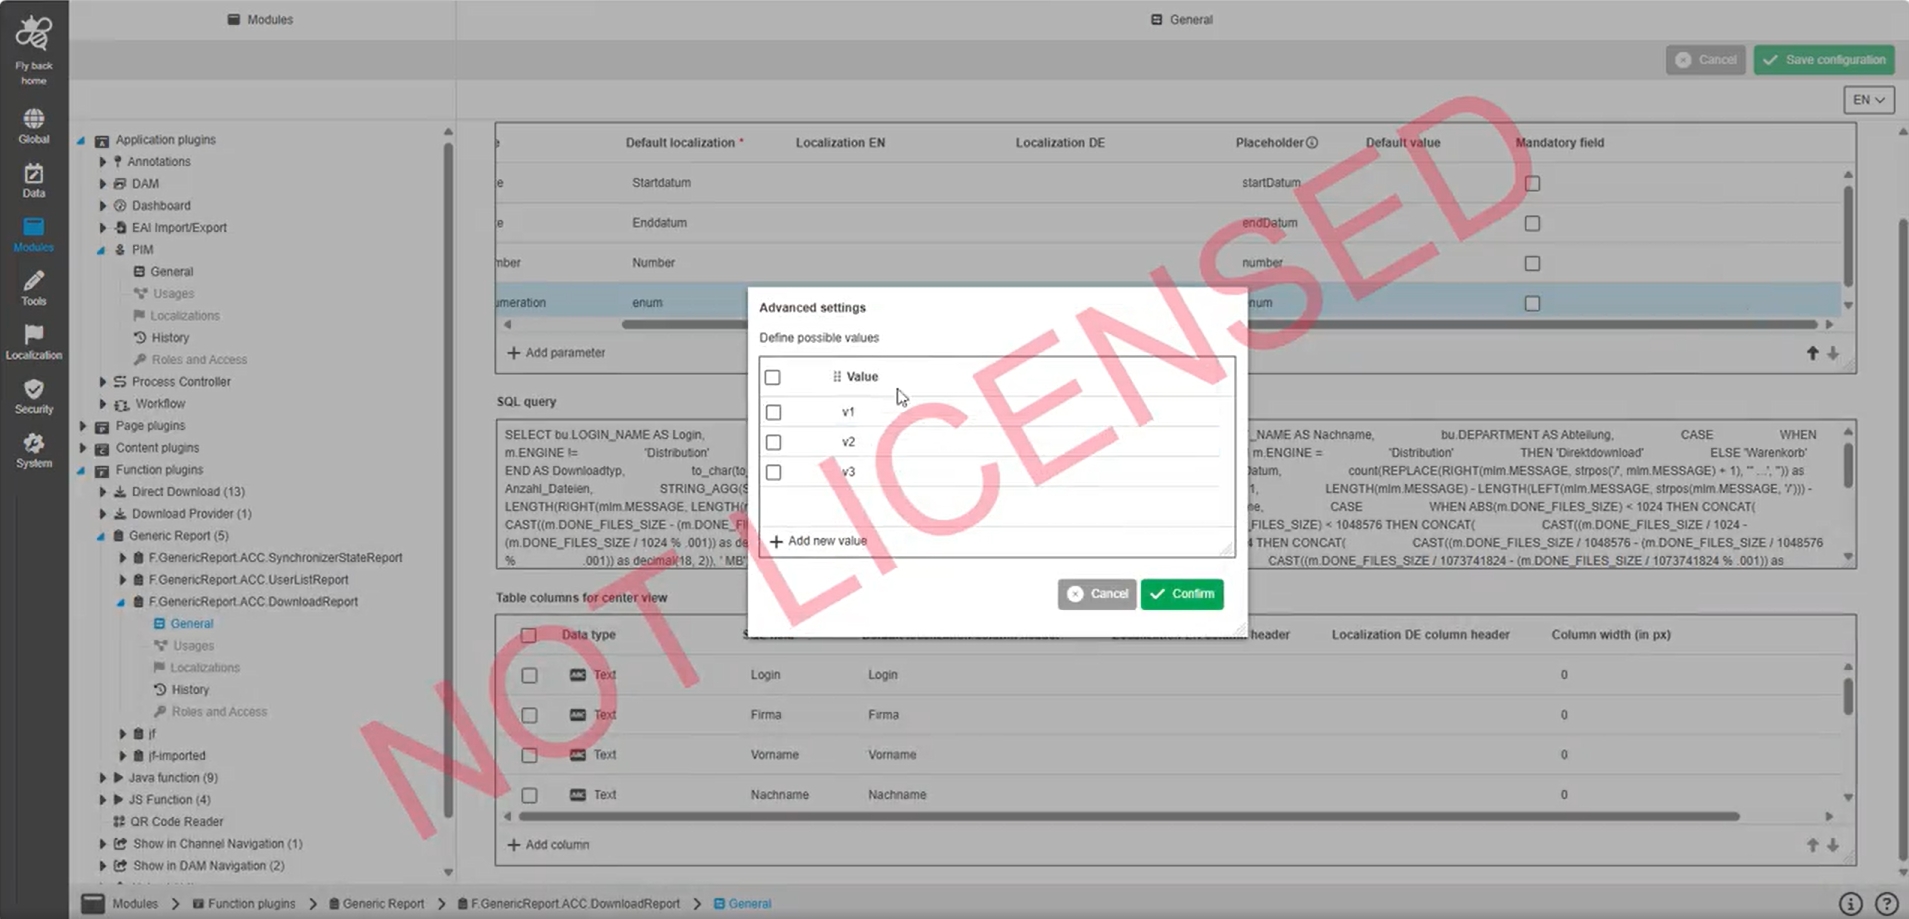1909x919 pixels.
Task: Click the help question mark icon
Action: pos(1887,904)
